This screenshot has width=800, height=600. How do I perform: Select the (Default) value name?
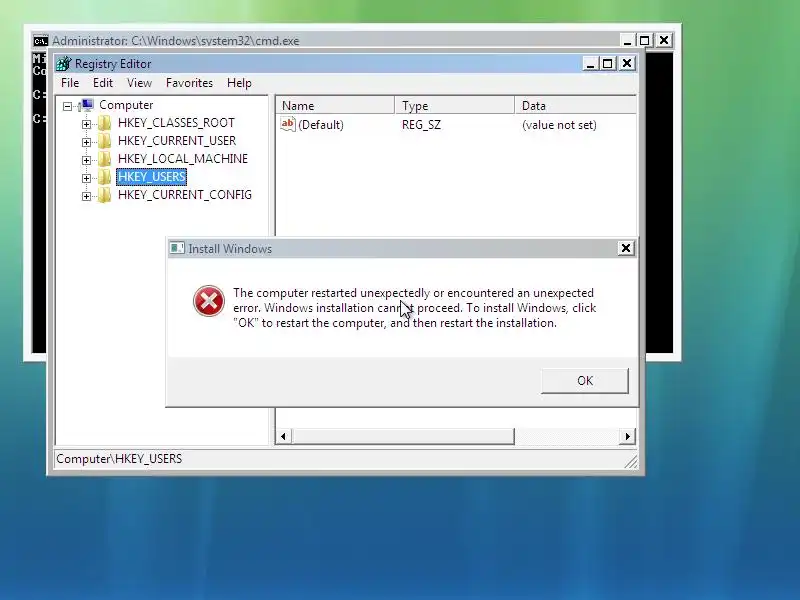(x=320, y=125)
